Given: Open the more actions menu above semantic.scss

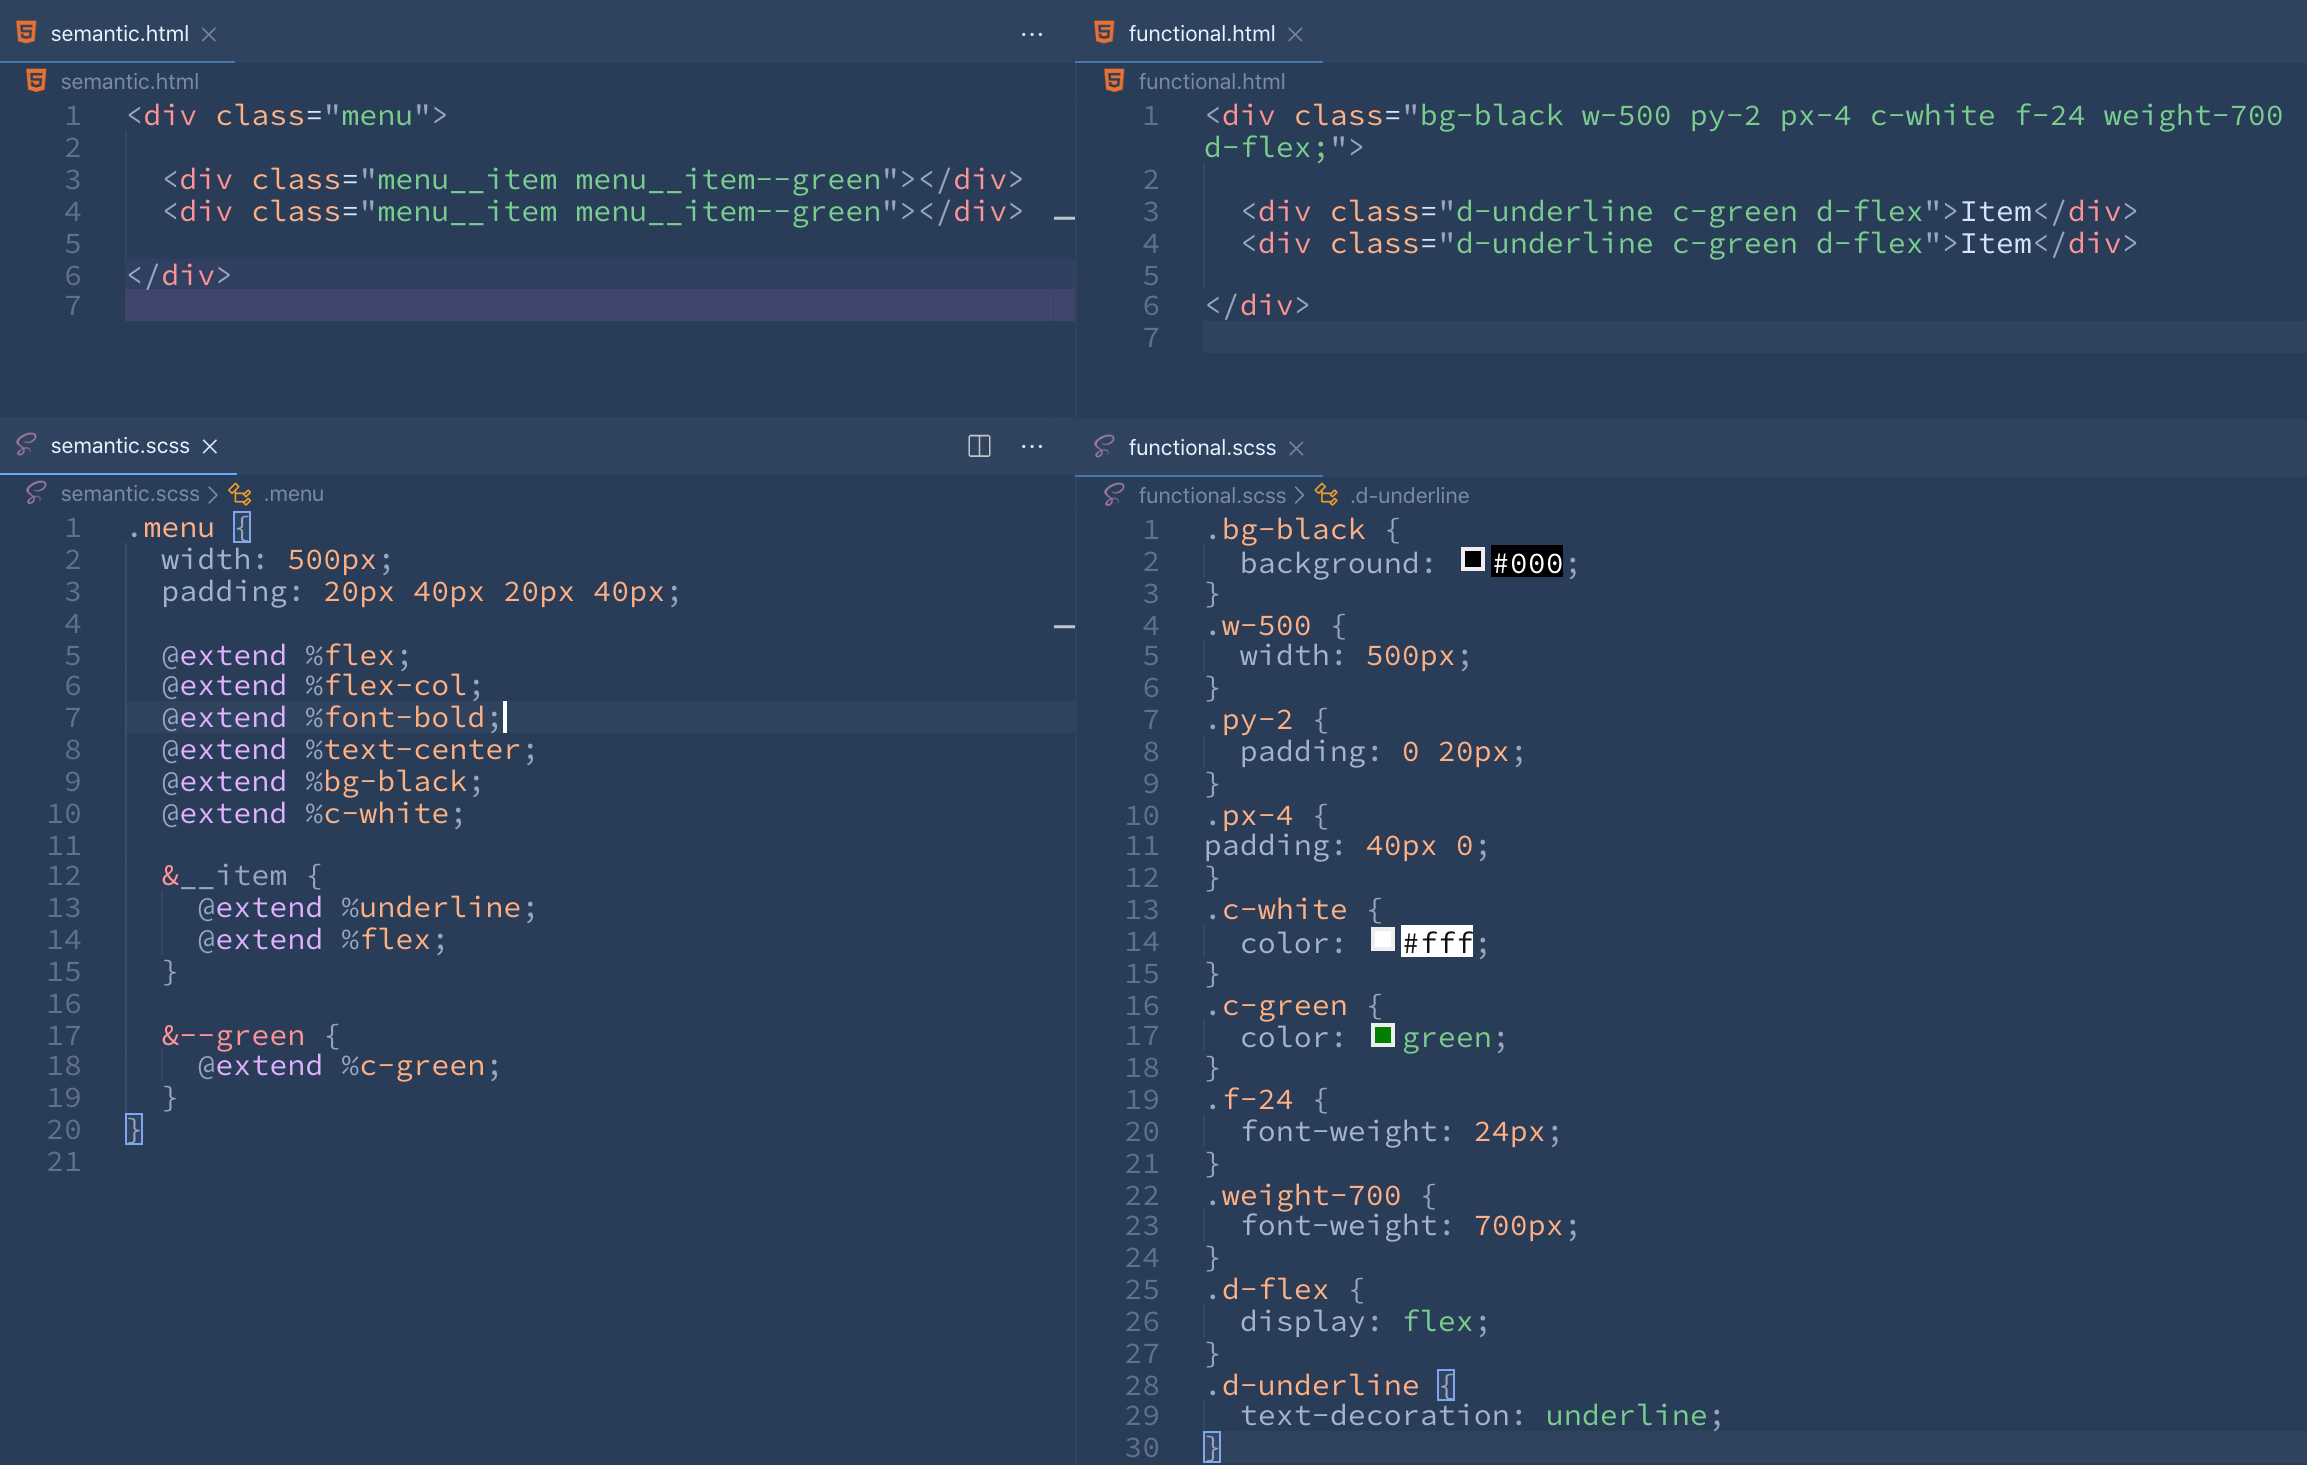Looking at the screenshot, I should point(1032,446).
